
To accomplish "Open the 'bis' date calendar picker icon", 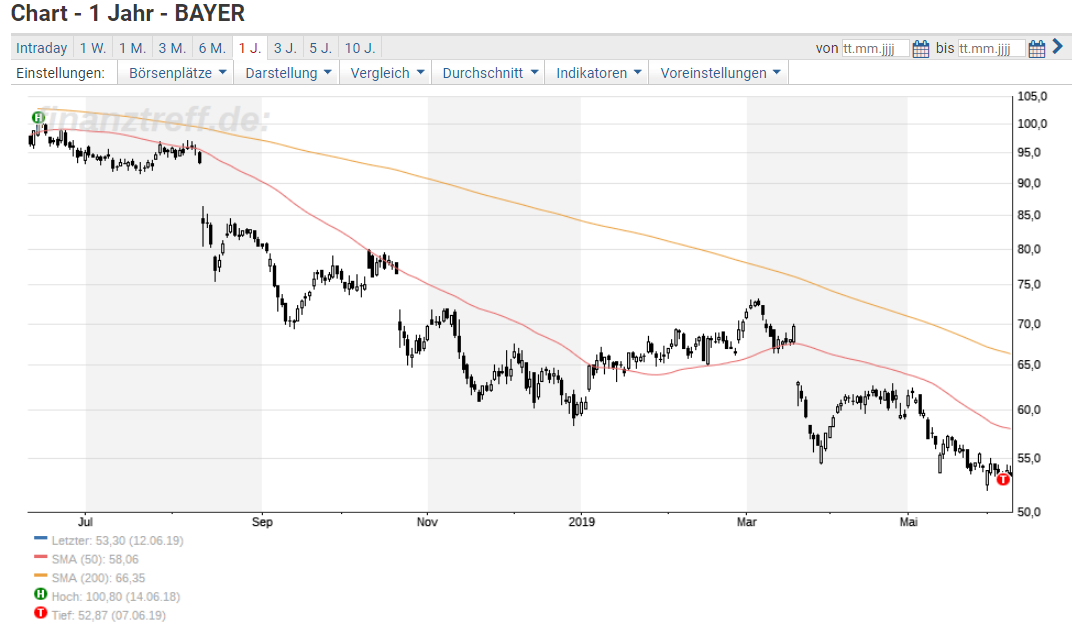I will pyautogui.click(x=1036, y=49).
